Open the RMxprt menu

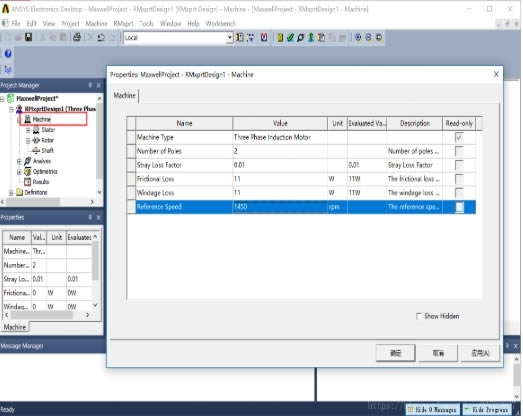point(123,23)
